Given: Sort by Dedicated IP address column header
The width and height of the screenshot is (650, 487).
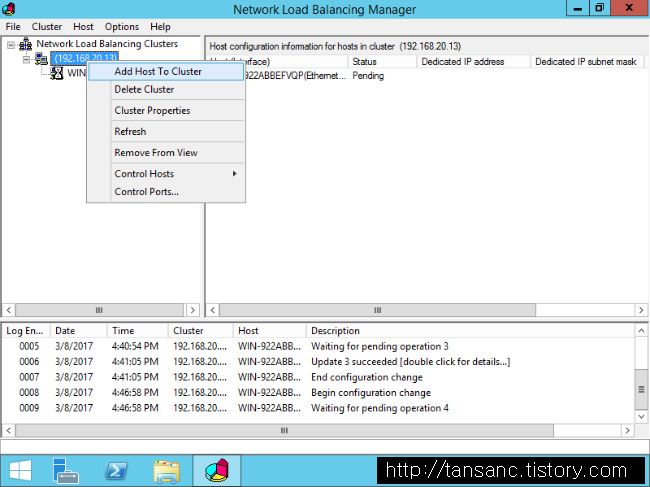Looking at the screenshot, I should [x=473, y=62].
